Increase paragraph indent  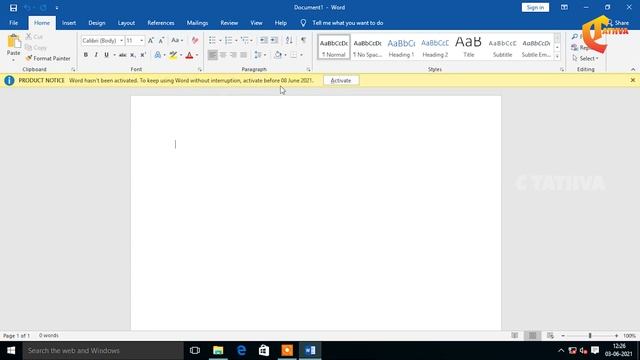point(274,40)
